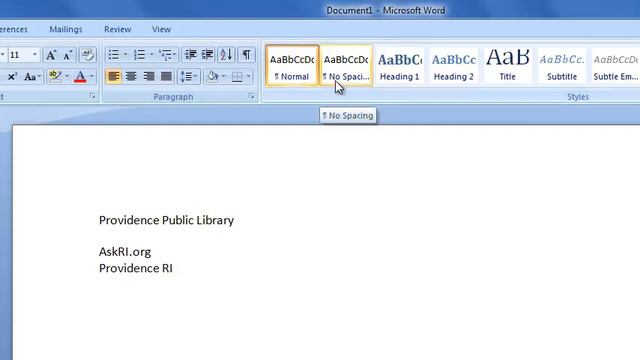Viewport: 640px width, 360px height.
Task: Toggle show paragraph marks
Action: tap(247, 55)
